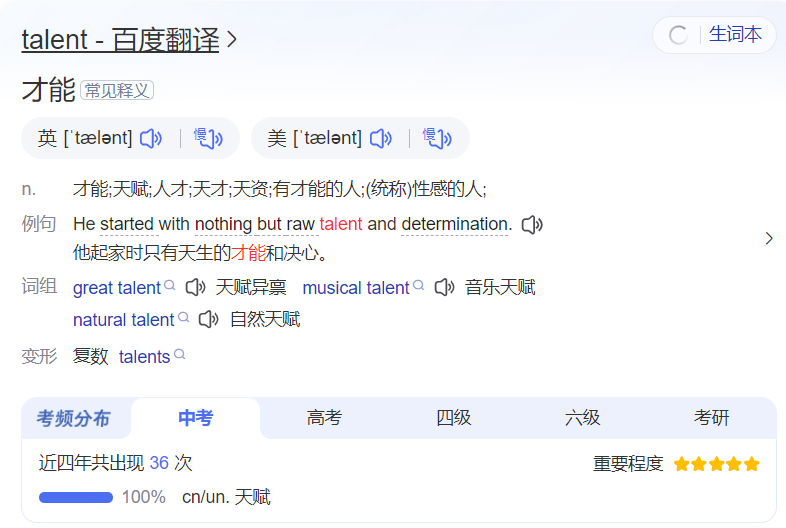Play audio for phrase great talent

click(195, 287)
